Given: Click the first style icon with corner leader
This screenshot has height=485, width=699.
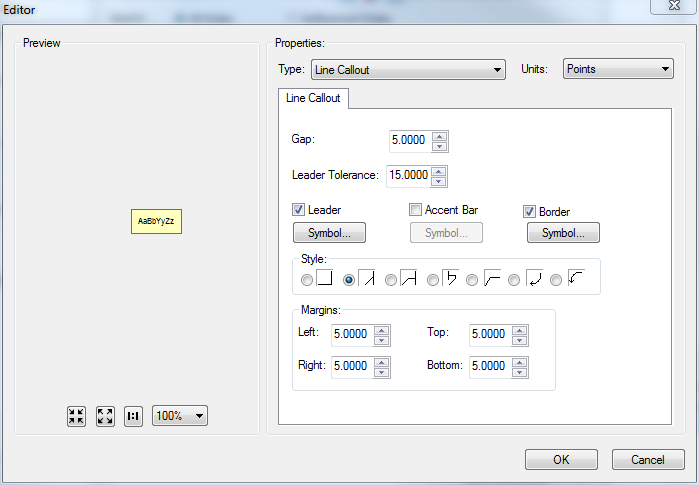Looking at the screenshot, I should [325, 277].
